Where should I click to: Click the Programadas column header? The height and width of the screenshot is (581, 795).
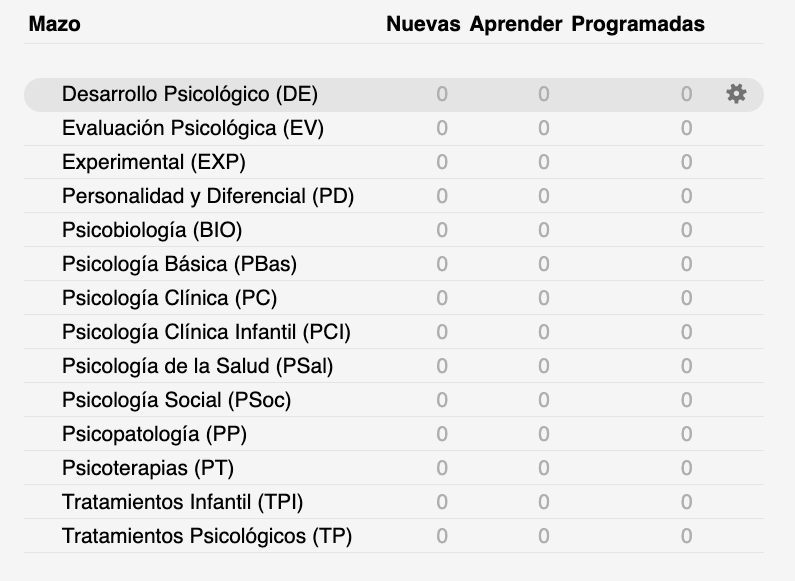[638, 24]
